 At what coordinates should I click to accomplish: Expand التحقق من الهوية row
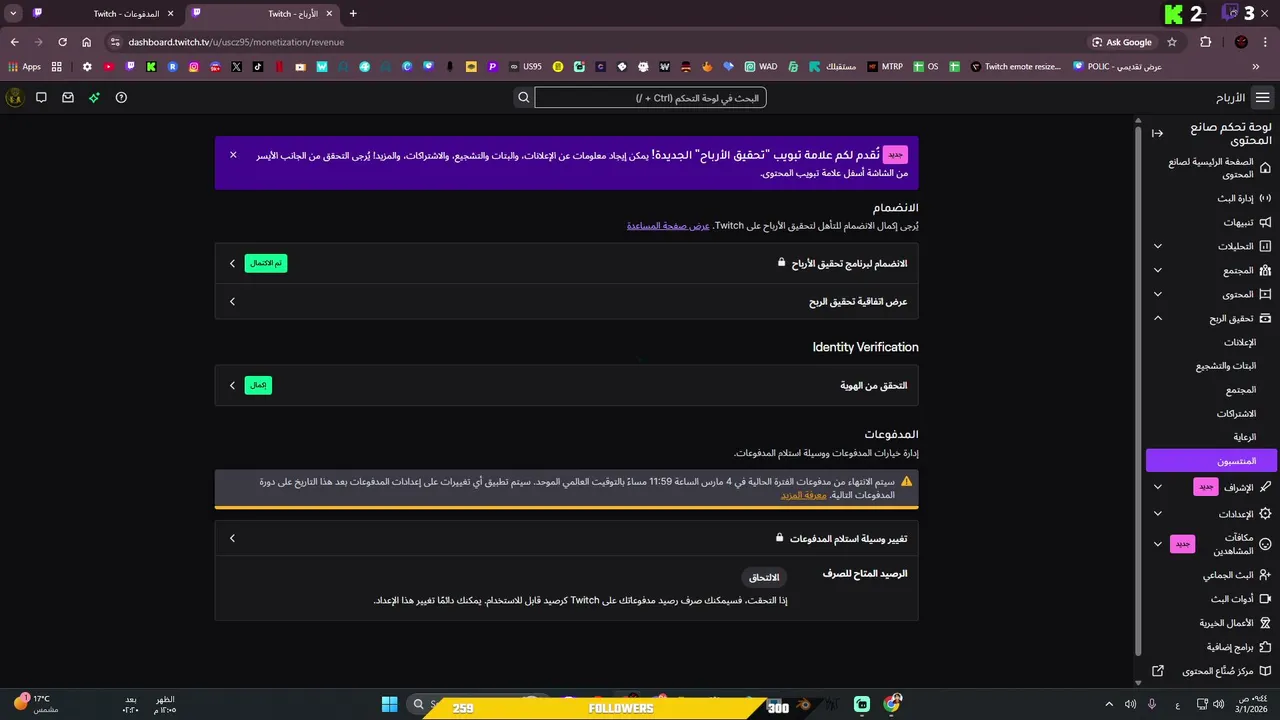click(x=566, y=385)
